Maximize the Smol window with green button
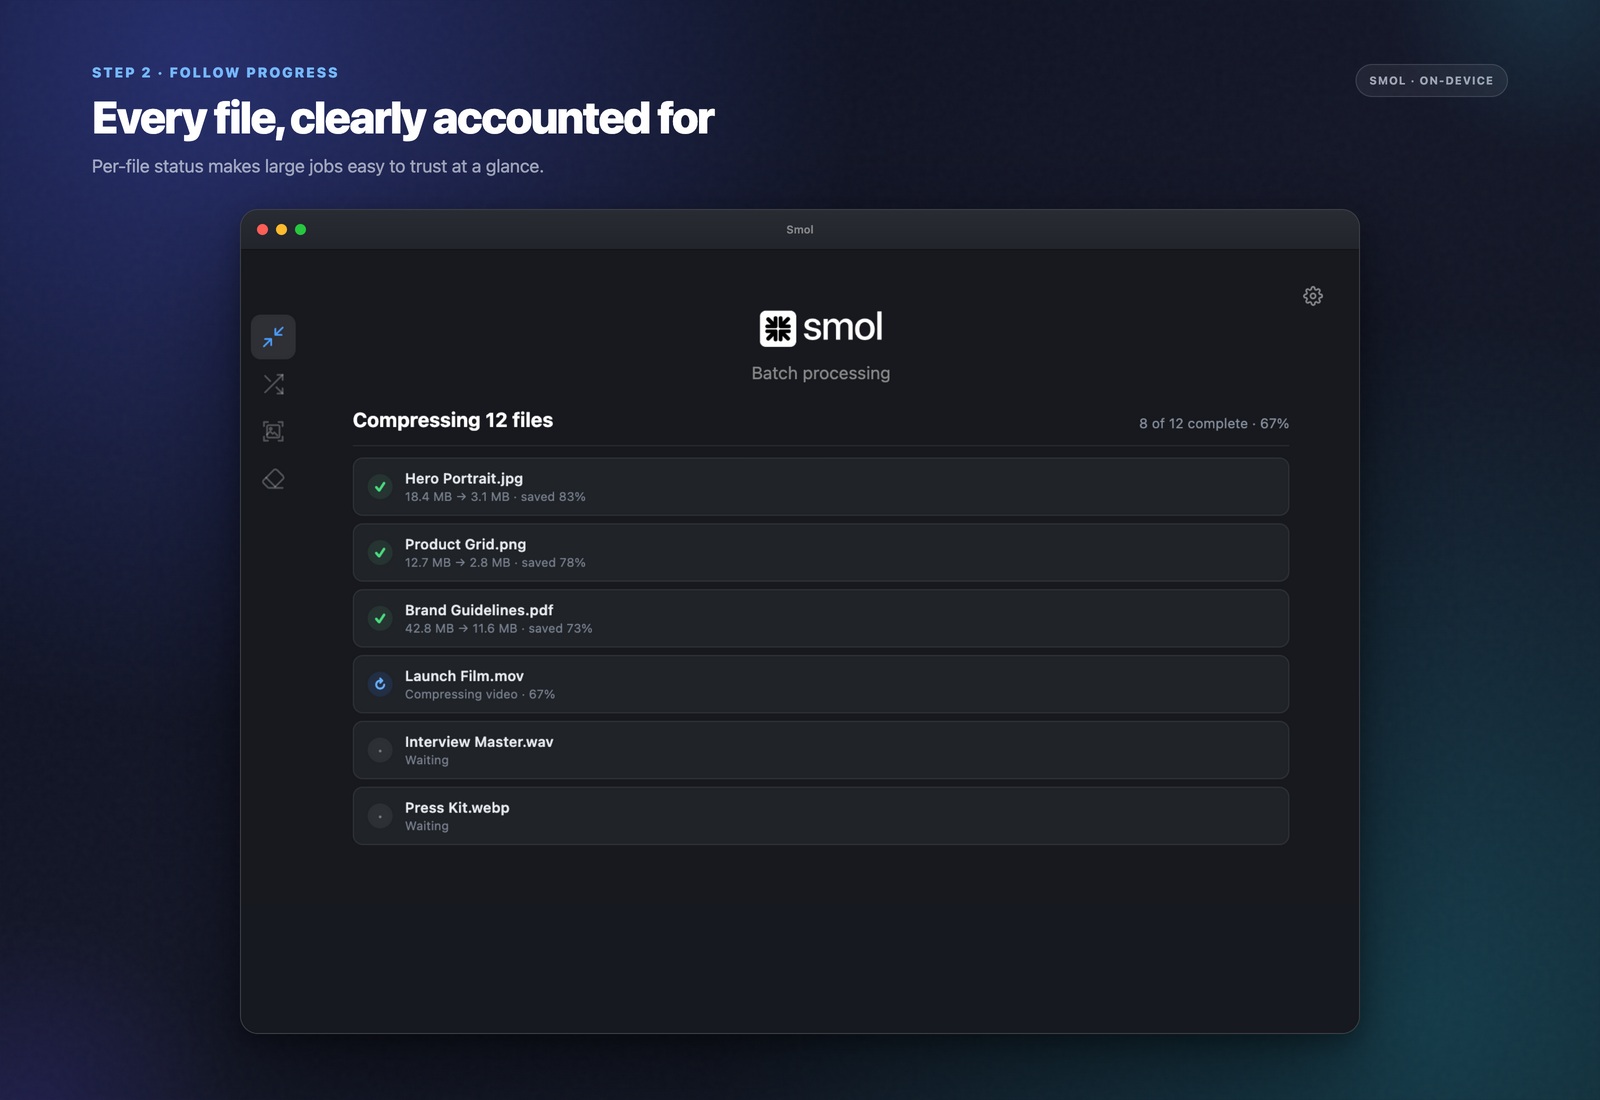Image resolution: width=1600 pixels, height=1100 pixels. 301,230
